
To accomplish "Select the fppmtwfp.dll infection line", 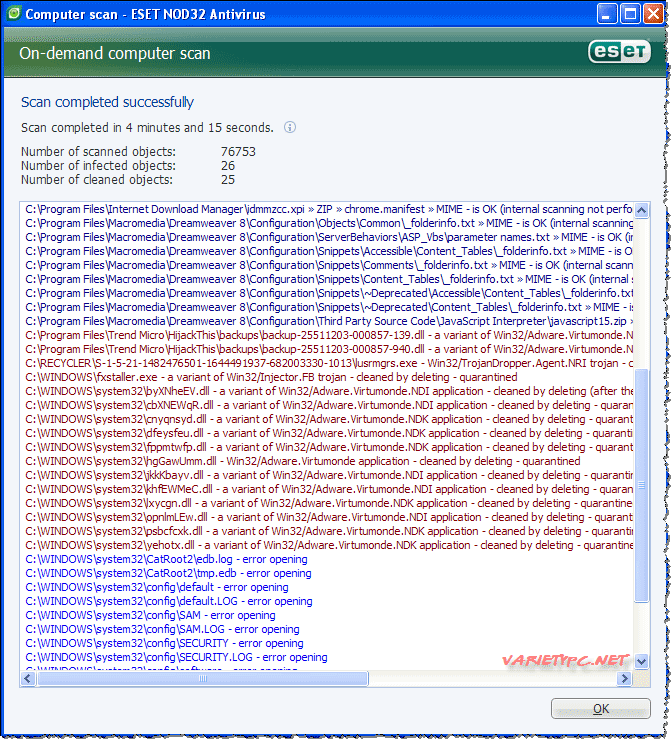I will click(328, 447).
